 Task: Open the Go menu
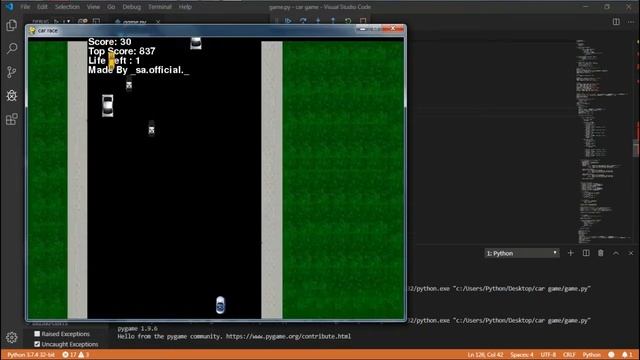111,7
